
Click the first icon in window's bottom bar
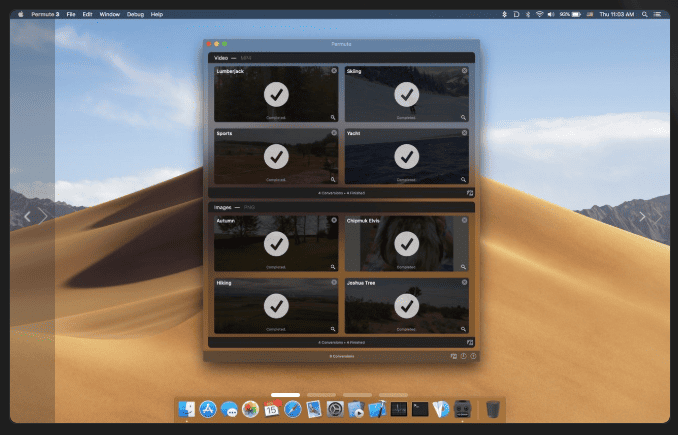[x=454, y=356]
